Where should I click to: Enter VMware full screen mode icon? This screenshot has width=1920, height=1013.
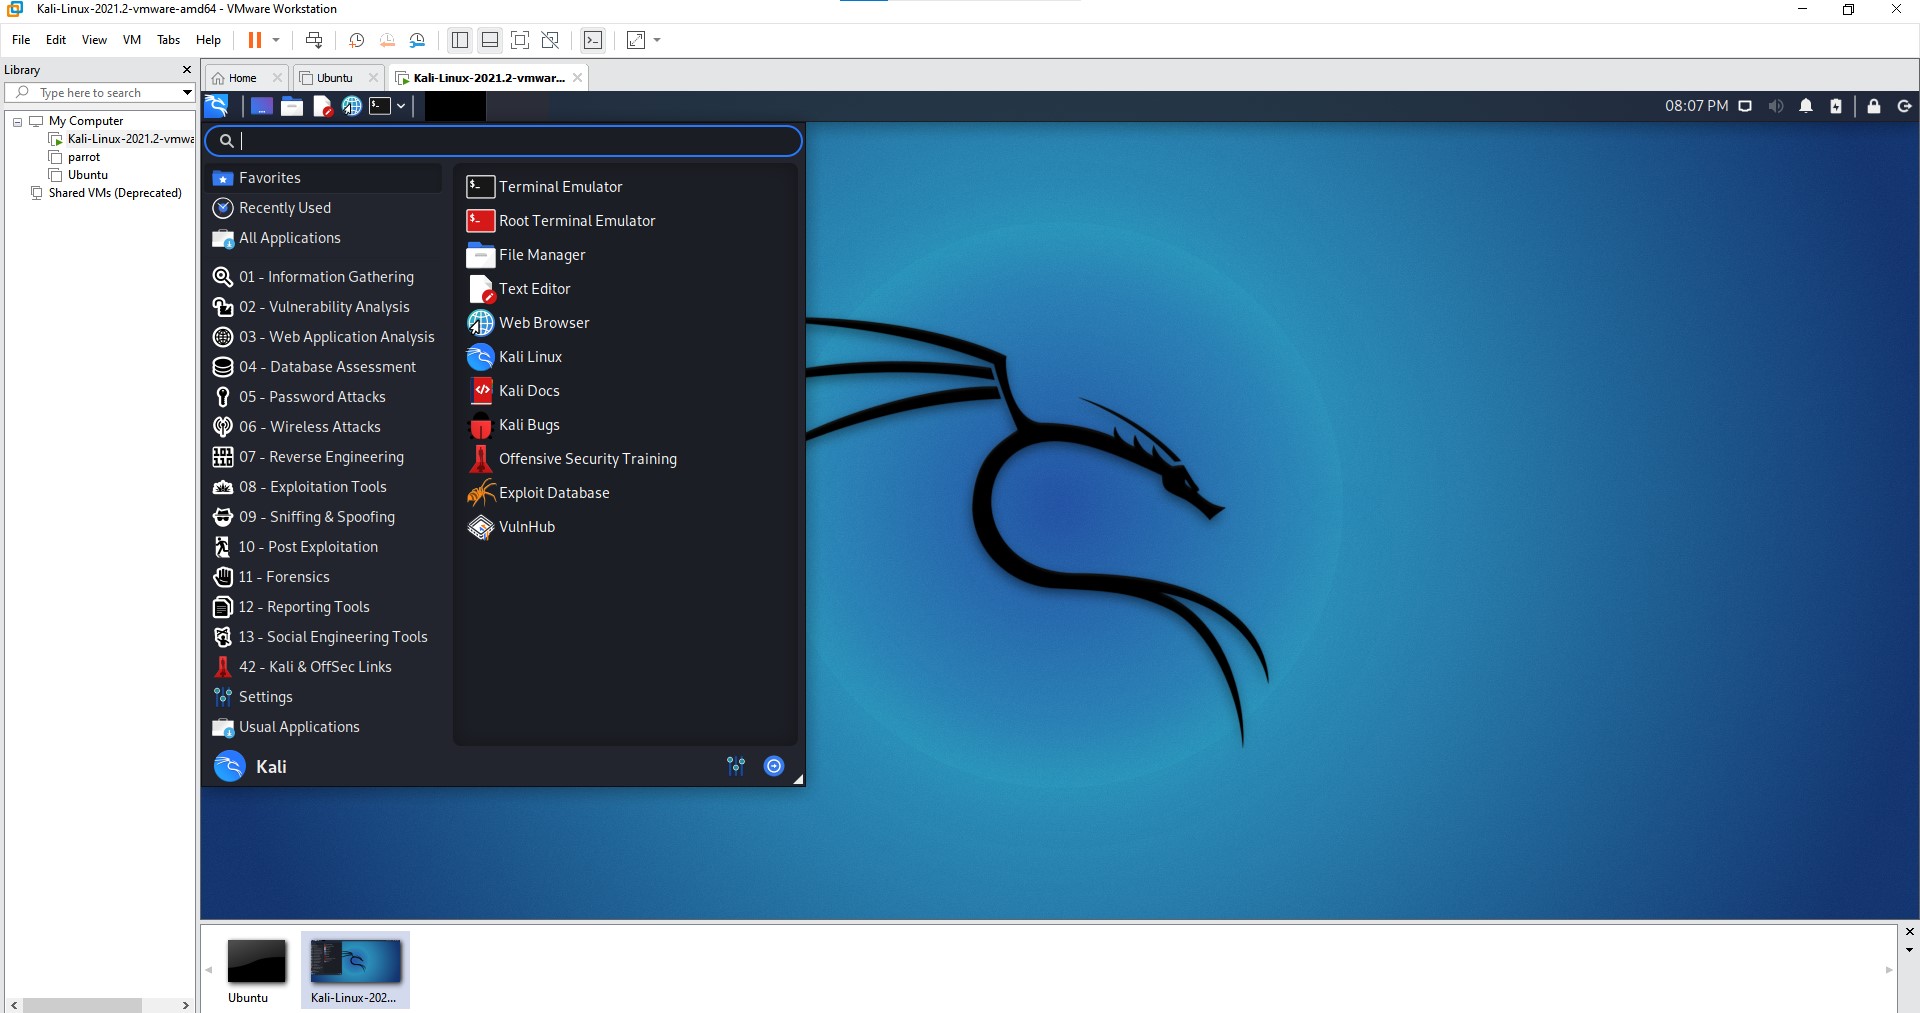click(520, 40)
